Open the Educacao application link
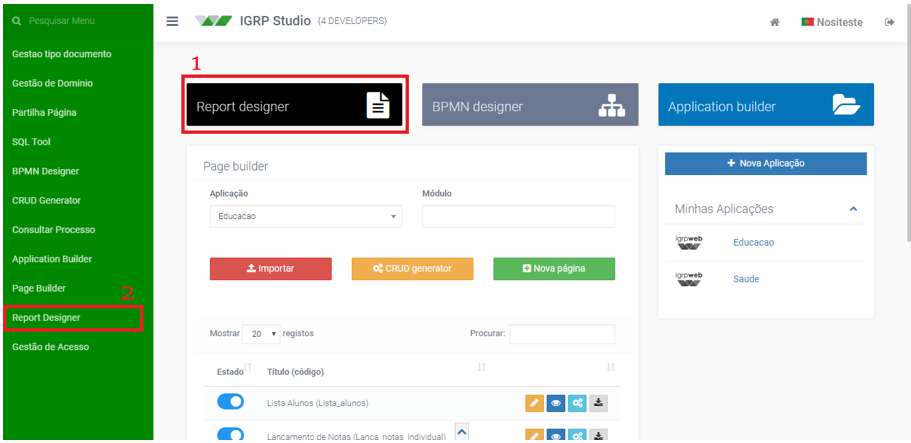911x443 pixels. coord(754,243)
